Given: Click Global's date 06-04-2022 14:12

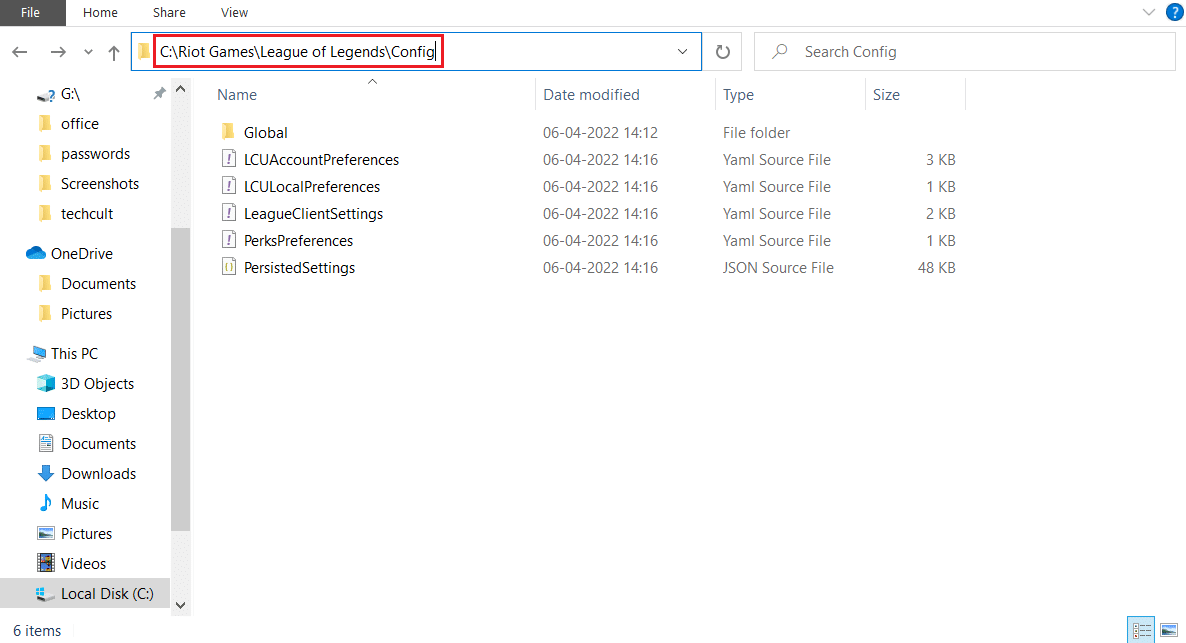Looking at the screenshot, I should click(601, 132).
